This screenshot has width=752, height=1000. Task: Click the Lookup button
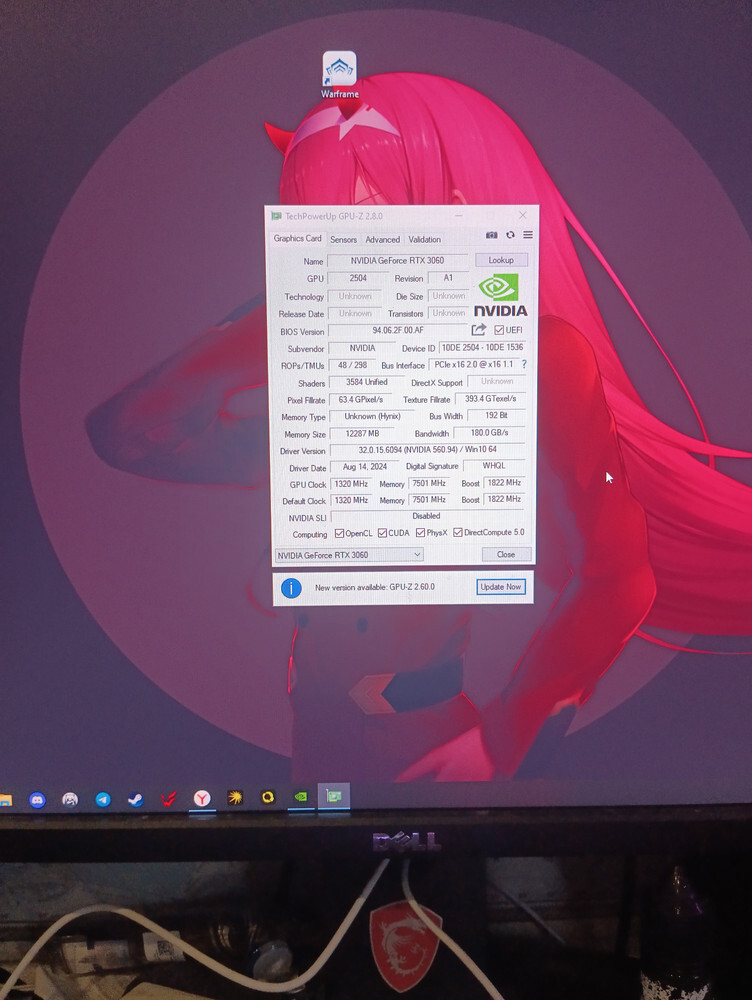tap(501, 260)
